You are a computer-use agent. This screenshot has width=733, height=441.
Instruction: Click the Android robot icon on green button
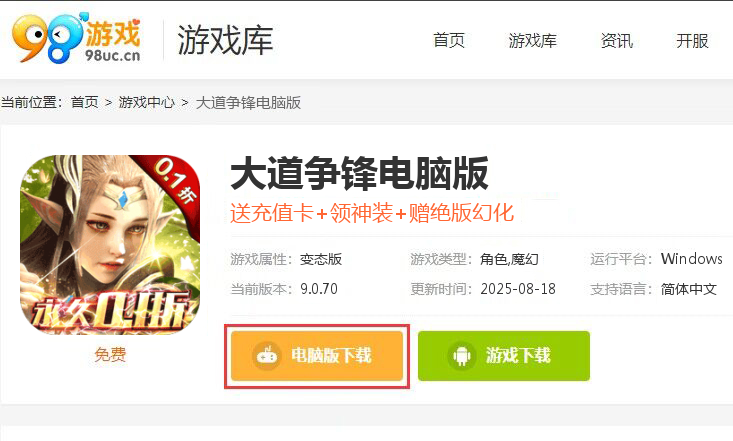[x=462, y=356]
